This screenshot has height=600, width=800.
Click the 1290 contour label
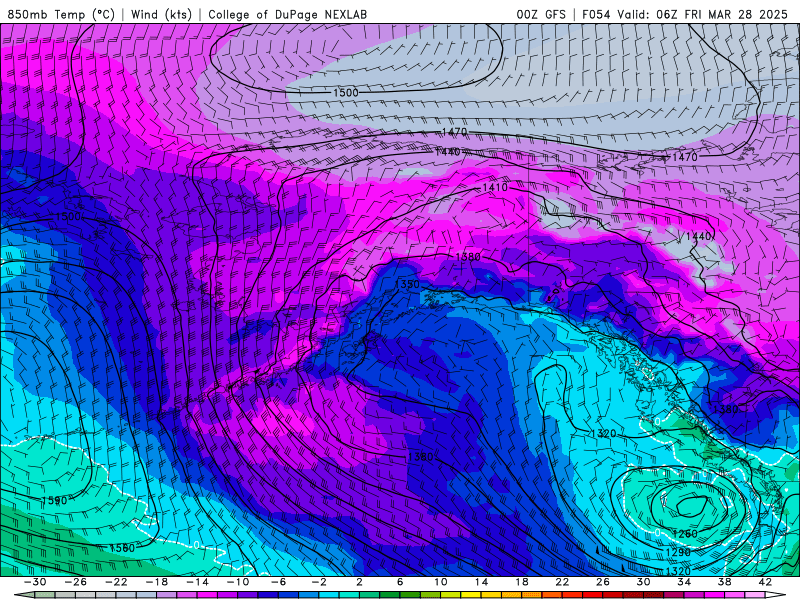point(678,553)
